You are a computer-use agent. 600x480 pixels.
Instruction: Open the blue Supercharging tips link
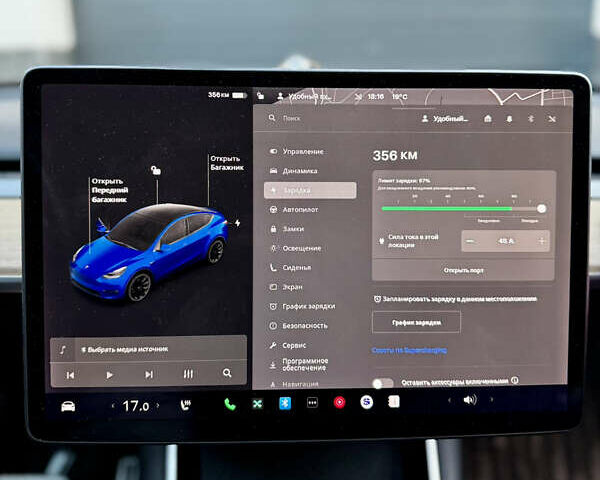tap(409, 350)
